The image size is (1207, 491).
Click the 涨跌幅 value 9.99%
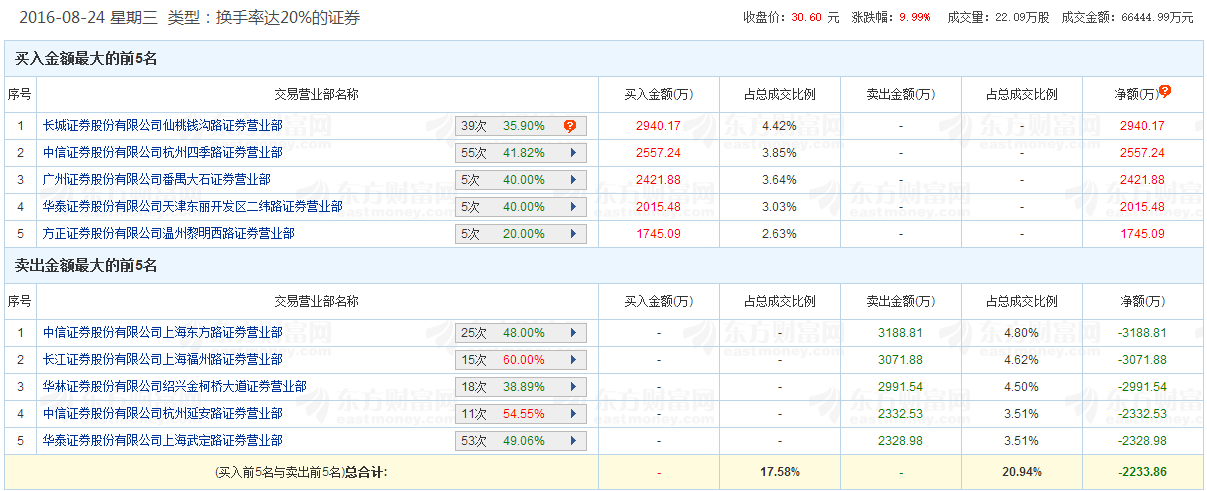914,17
